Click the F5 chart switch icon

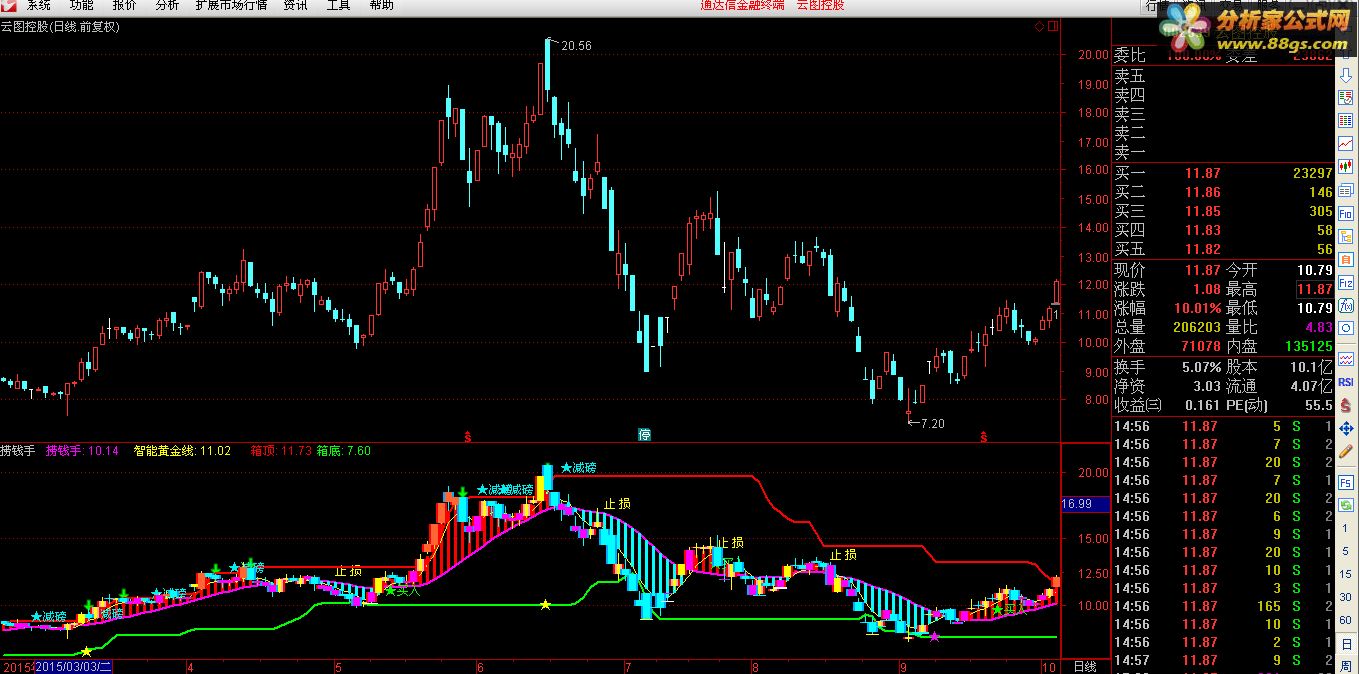1346,481
